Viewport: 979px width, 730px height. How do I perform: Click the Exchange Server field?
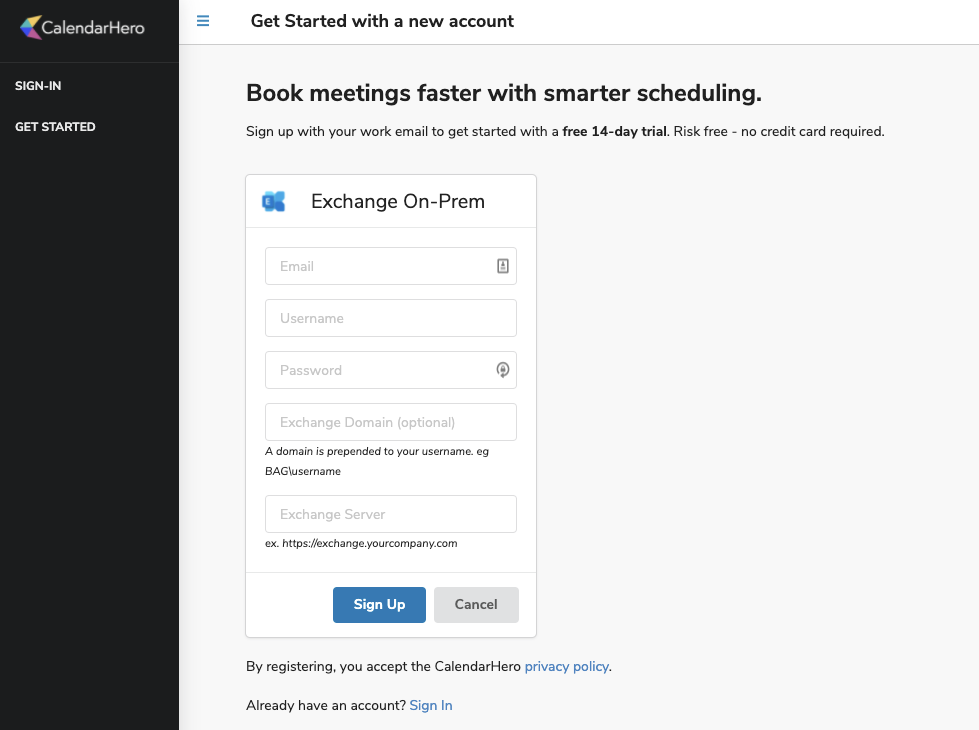[391, 514]
